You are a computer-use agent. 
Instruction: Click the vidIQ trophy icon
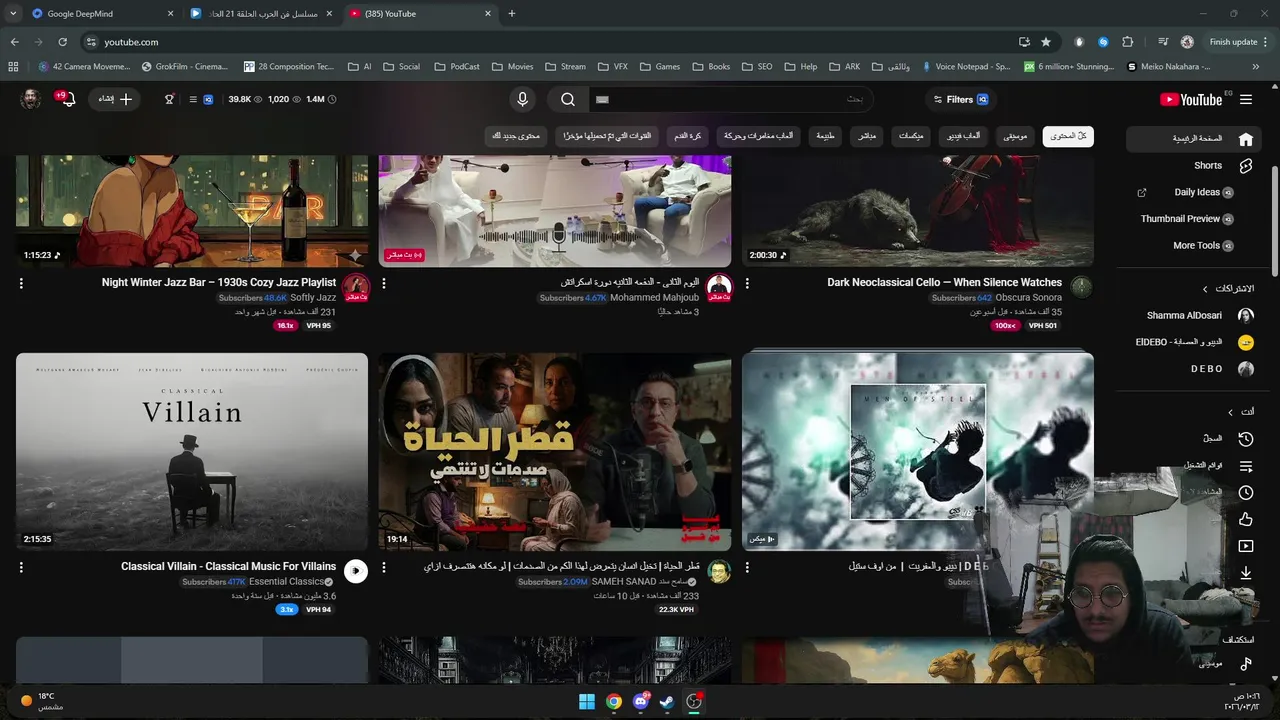click(x=169, y=99)
